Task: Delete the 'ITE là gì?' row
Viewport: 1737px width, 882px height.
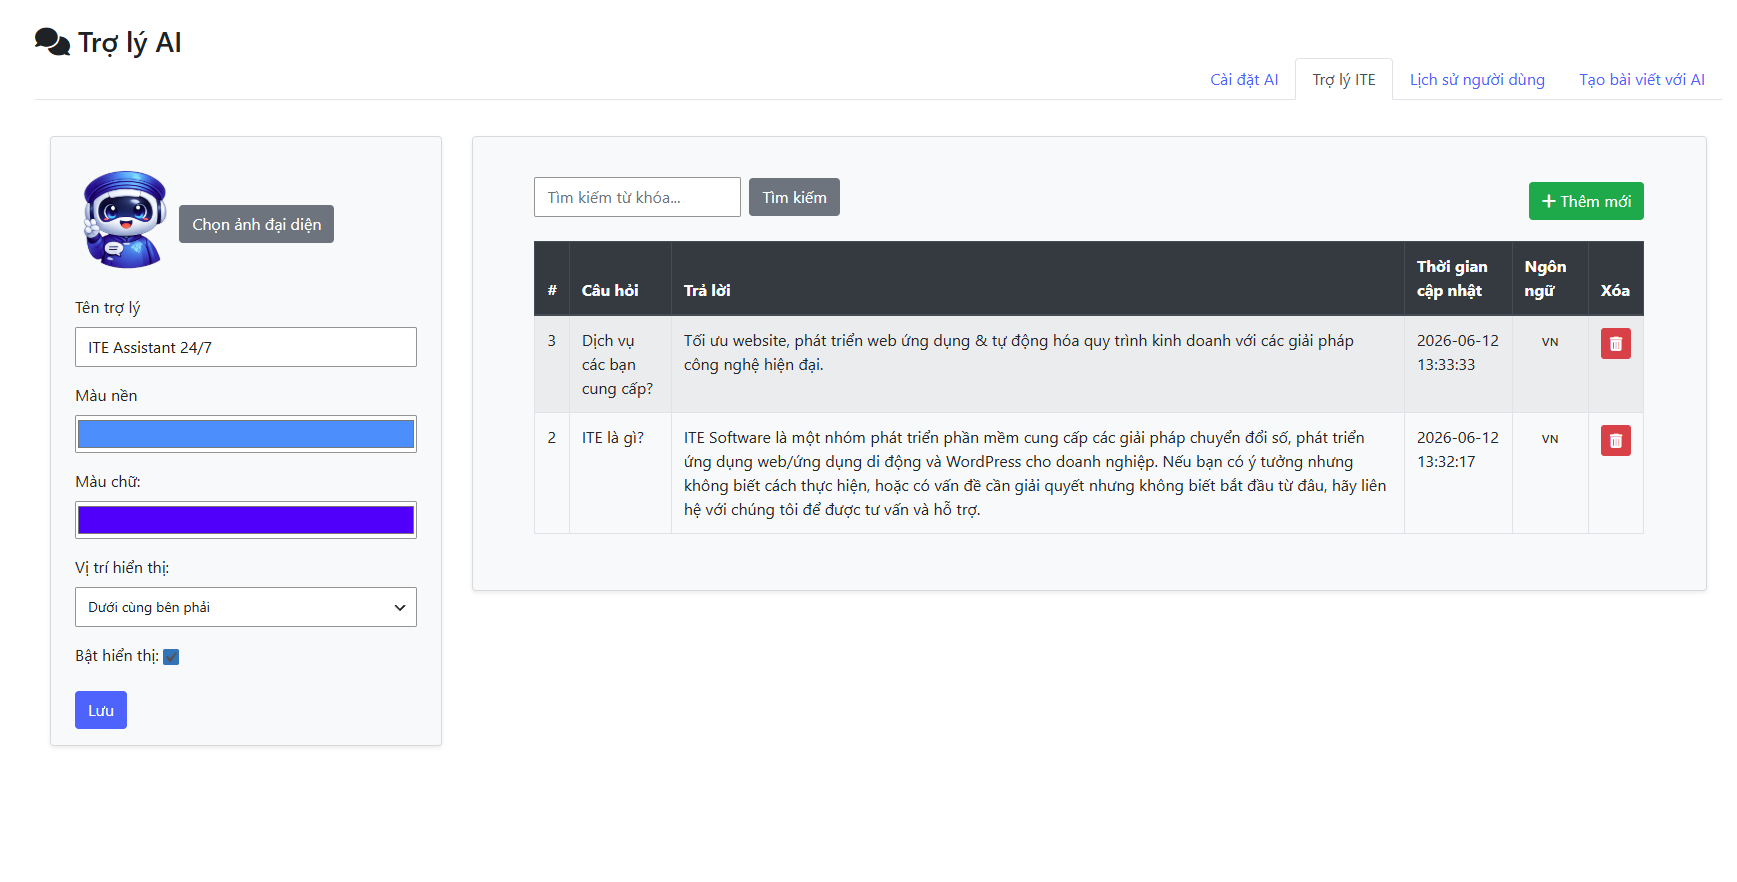Action: point(1615,441)
